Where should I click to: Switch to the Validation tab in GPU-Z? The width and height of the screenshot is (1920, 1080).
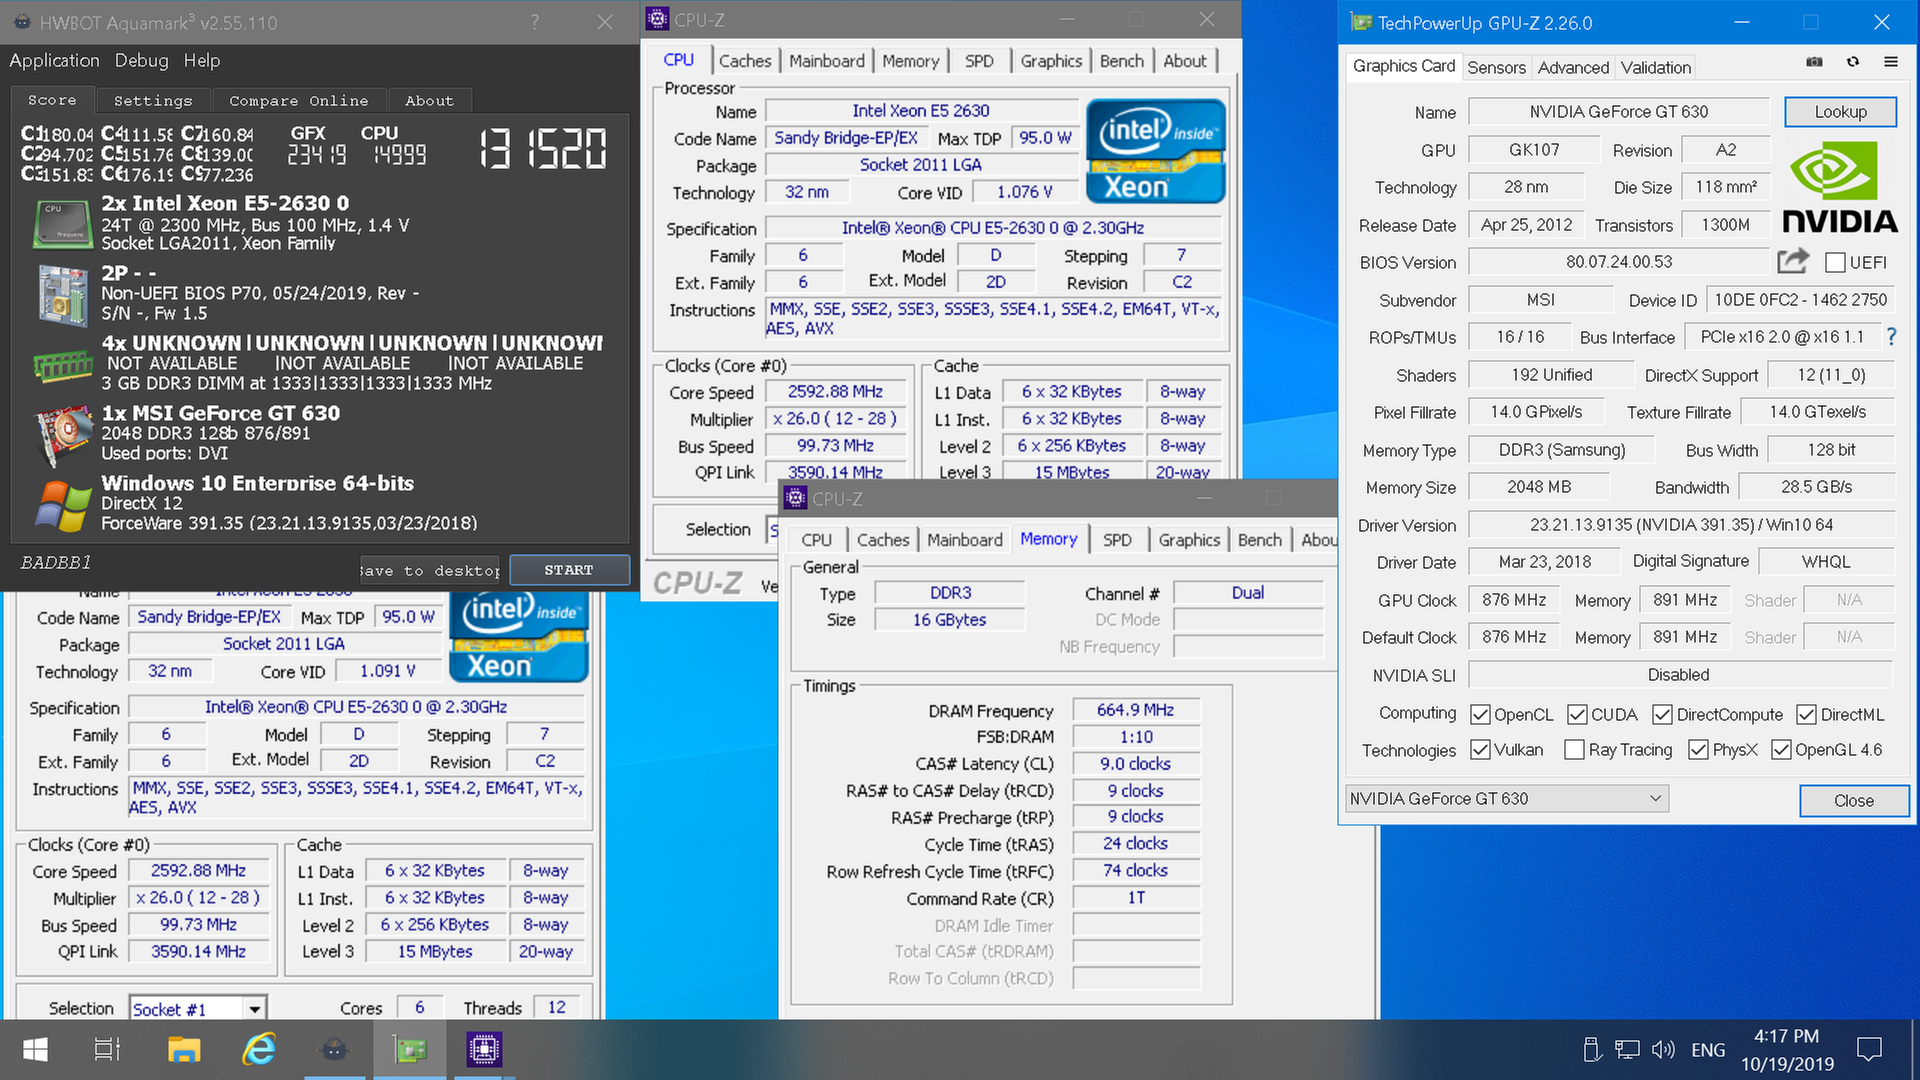point(1656,68)
